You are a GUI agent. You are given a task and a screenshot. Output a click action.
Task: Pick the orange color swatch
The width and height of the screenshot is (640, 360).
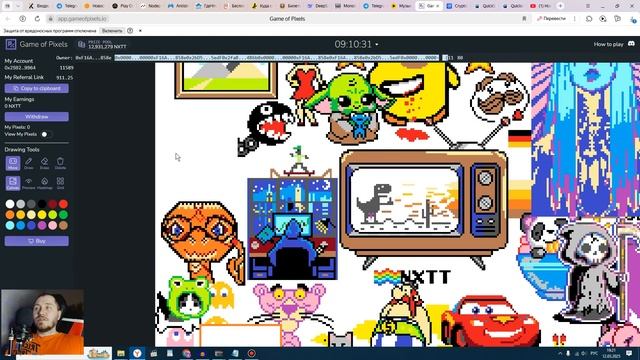pos(10,214)
